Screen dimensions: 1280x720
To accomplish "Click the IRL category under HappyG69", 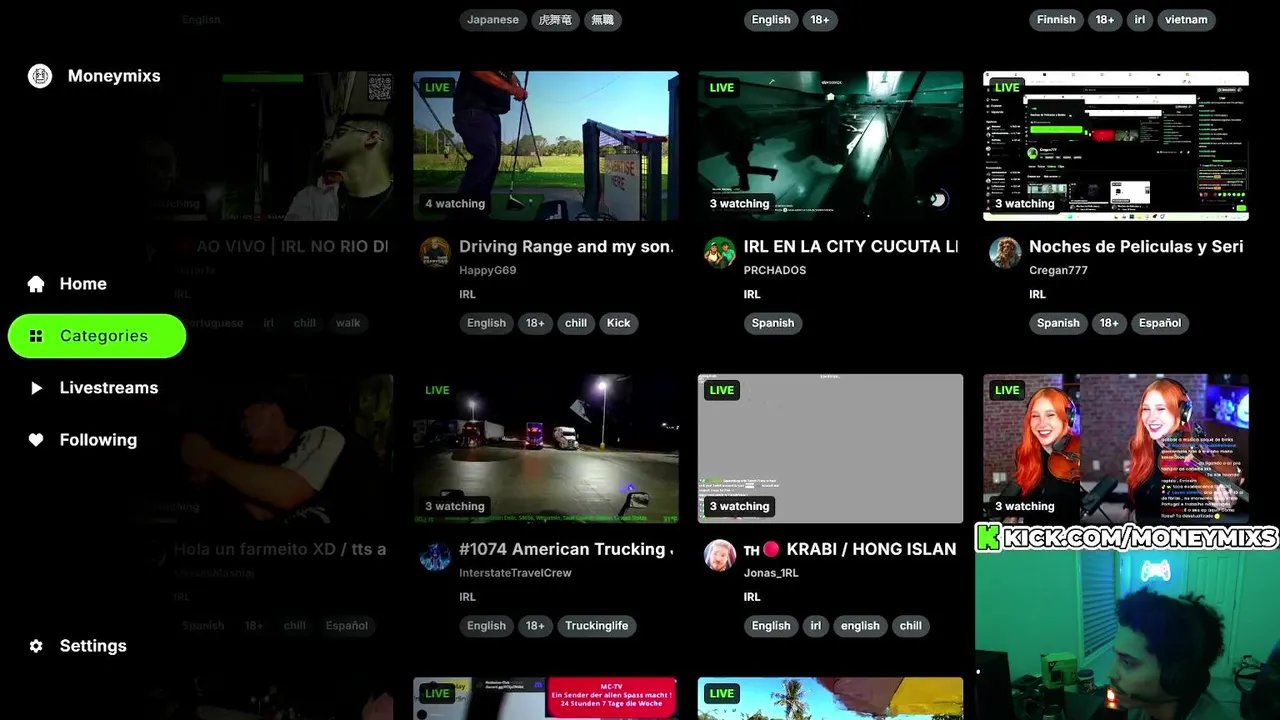I will pyautogui.click(x=467, y=294).
